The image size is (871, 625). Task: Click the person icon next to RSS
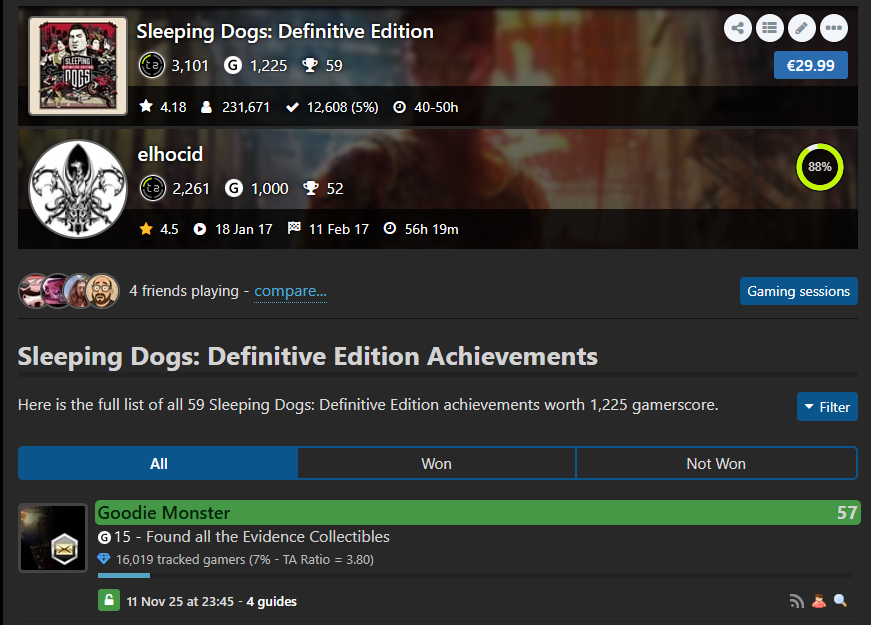pos(819,601)
